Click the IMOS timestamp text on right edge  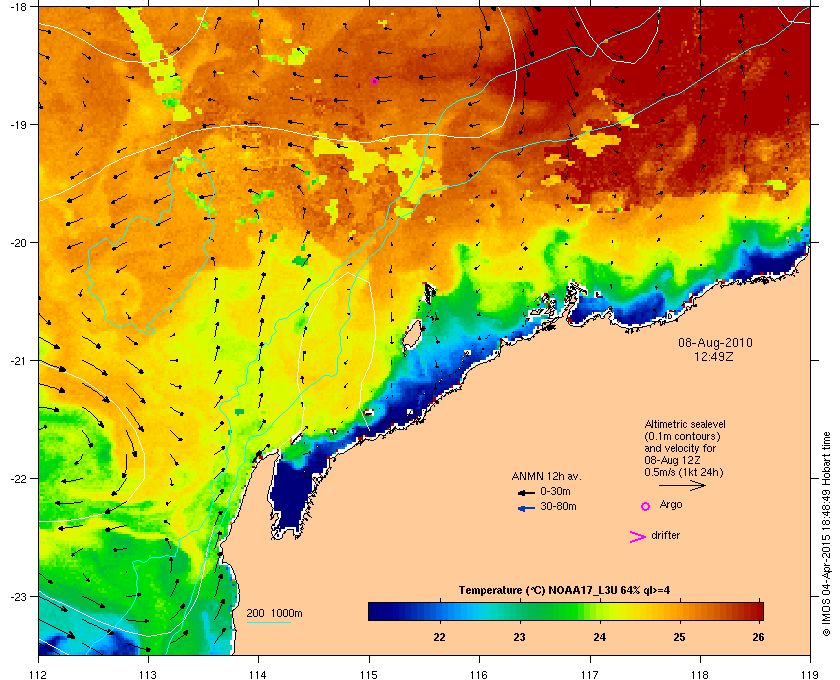coord(826,534)
